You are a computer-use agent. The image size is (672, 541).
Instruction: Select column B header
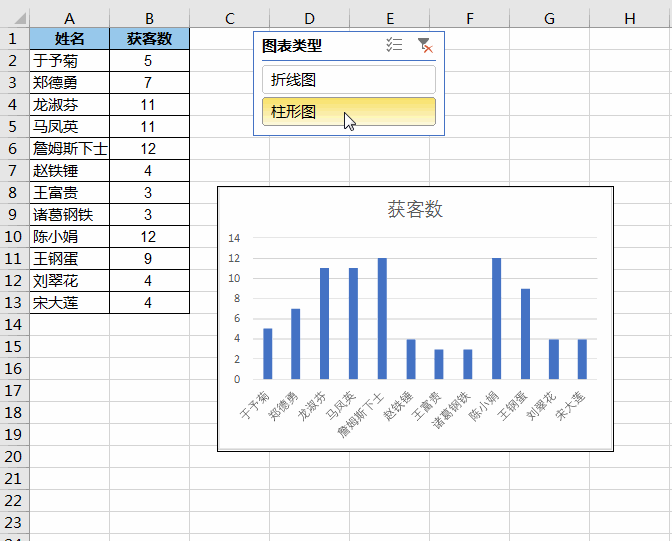149,18
